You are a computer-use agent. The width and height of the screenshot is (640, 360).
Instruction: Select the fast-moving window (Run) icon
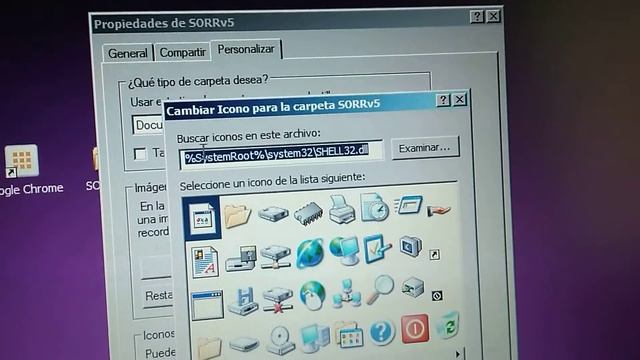pos(409,205)
